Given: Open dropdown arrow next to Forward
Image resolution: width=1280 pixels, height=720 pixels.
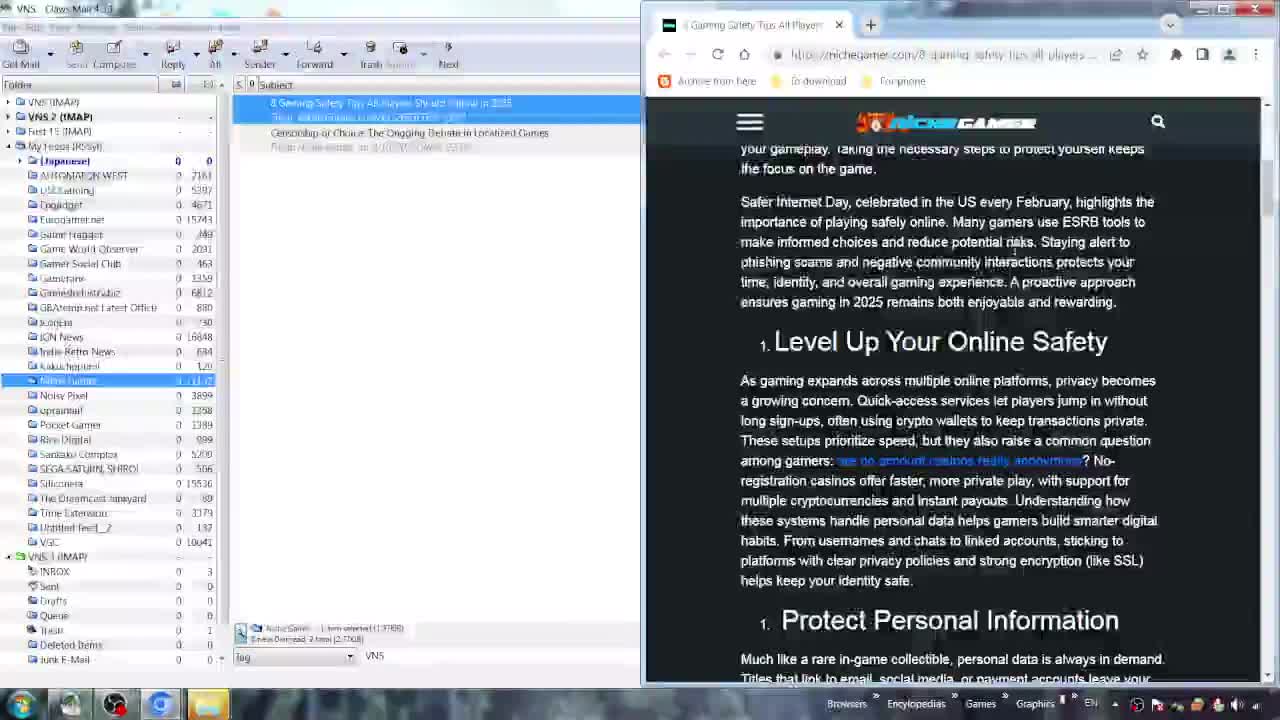Looking at the screenshot, I should [x=343, y=54].
